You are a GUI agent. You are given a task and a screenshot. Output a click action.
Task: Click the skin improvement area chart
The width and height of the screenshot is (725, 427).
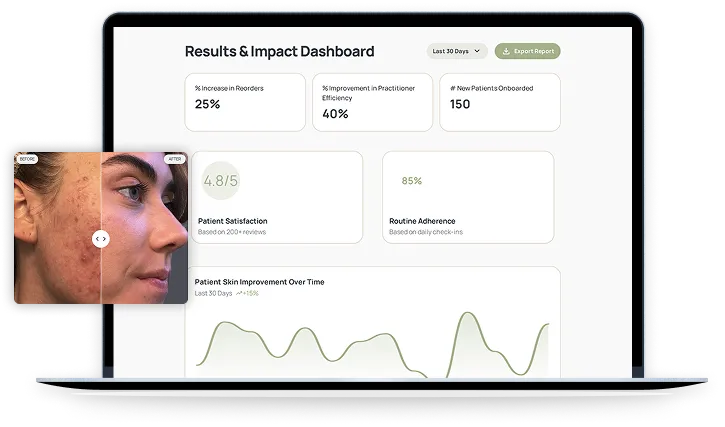[x=372, y=345]
